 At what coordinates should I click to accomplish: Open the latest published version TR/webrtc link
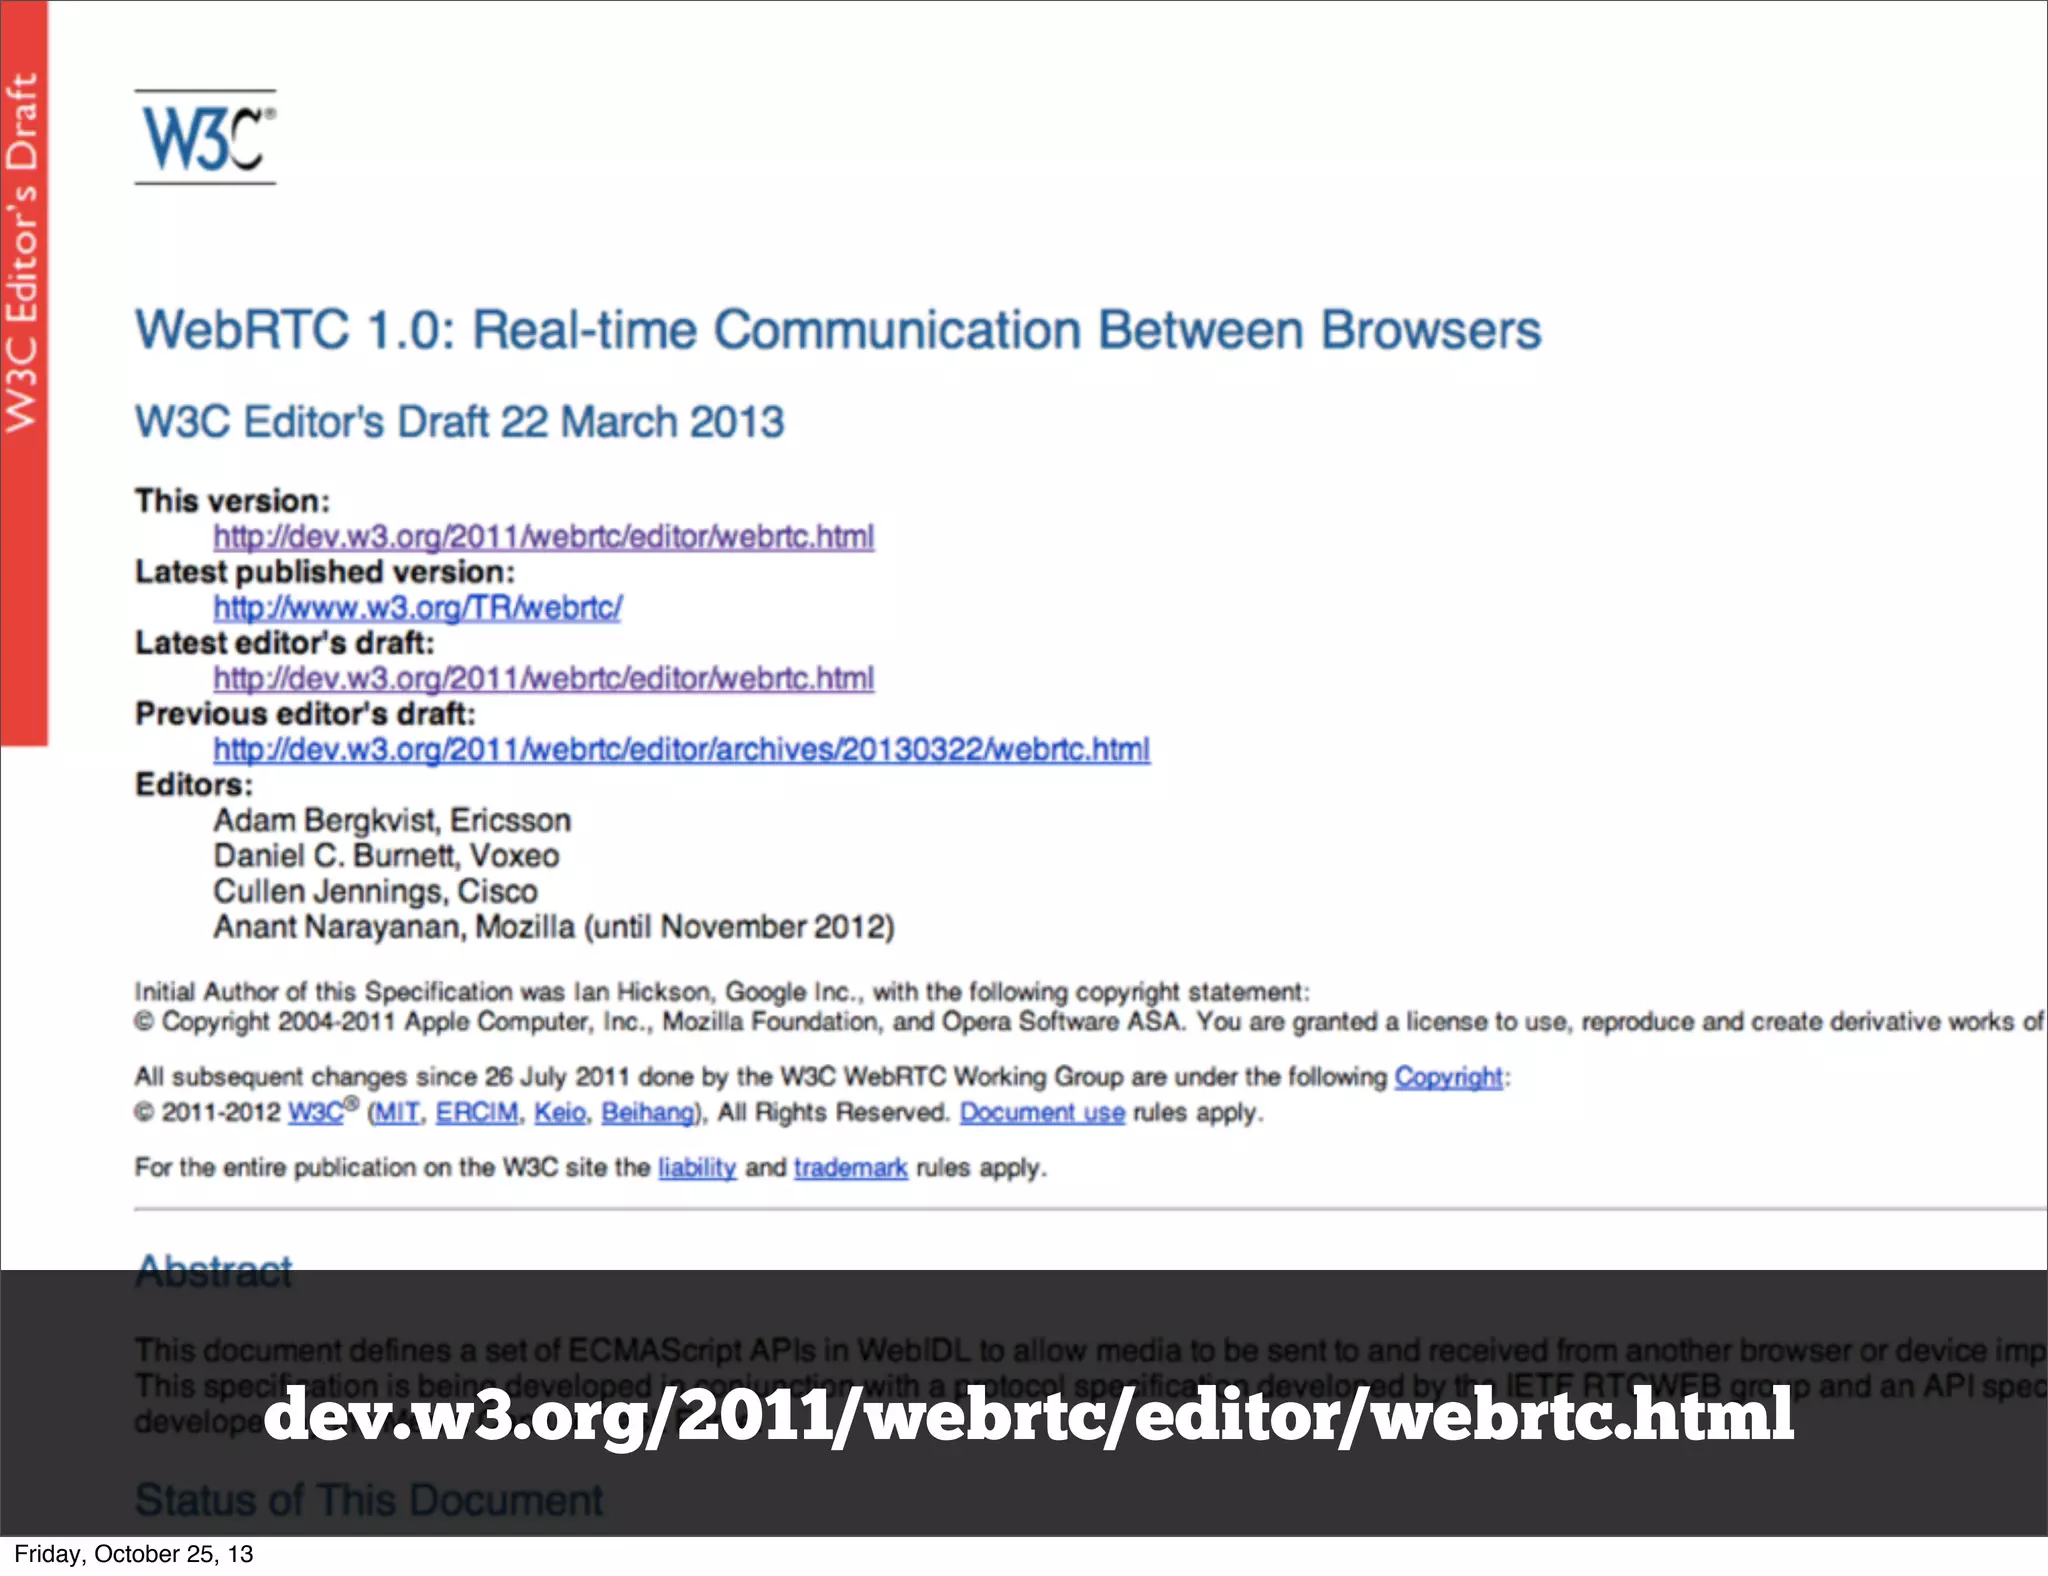tap(417, 608)
